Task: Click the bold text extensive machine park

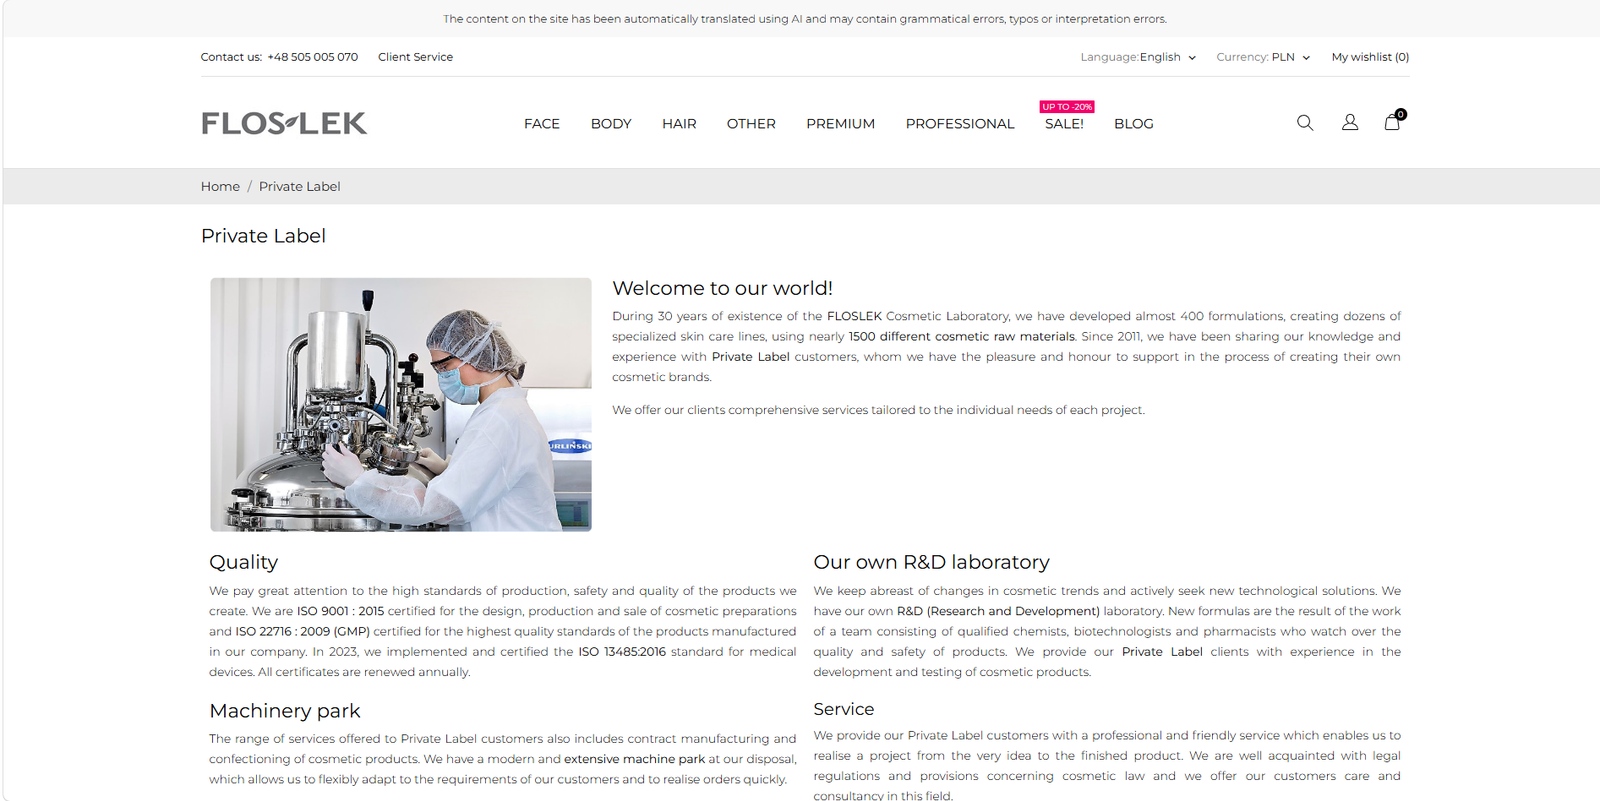Action: (634, 759)
